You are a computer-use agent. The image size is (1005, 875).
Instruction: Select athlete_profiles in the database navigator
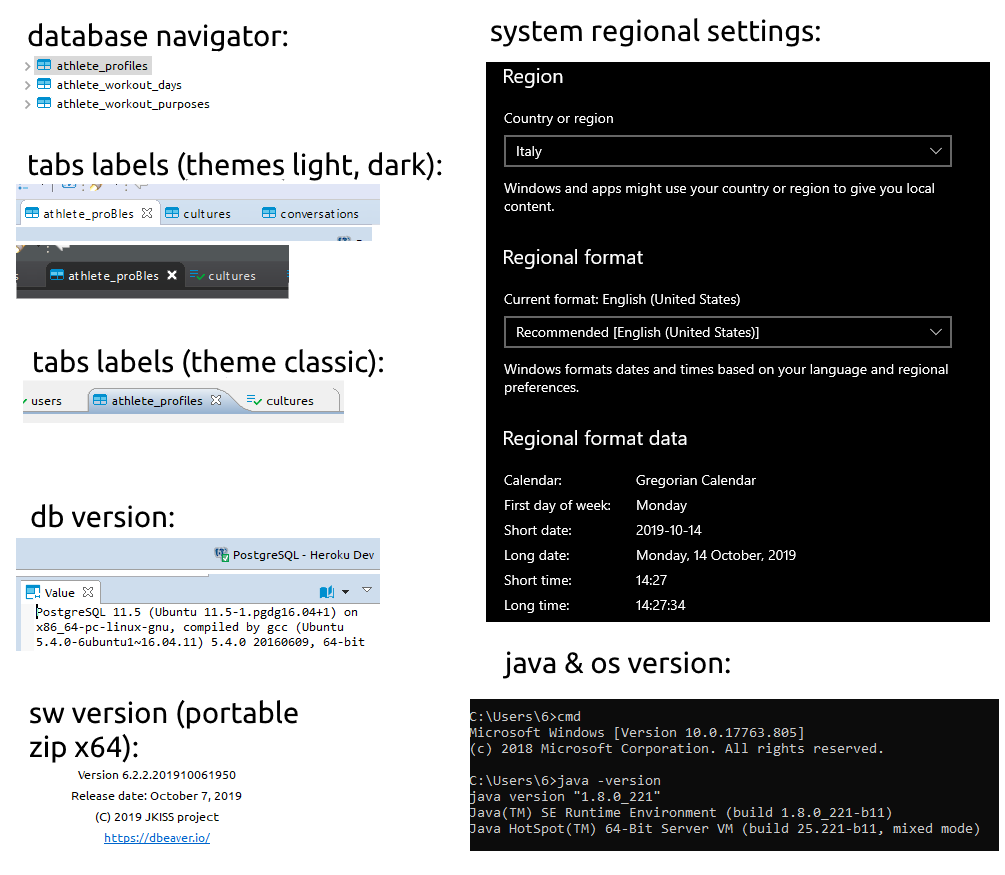point(102,65)
